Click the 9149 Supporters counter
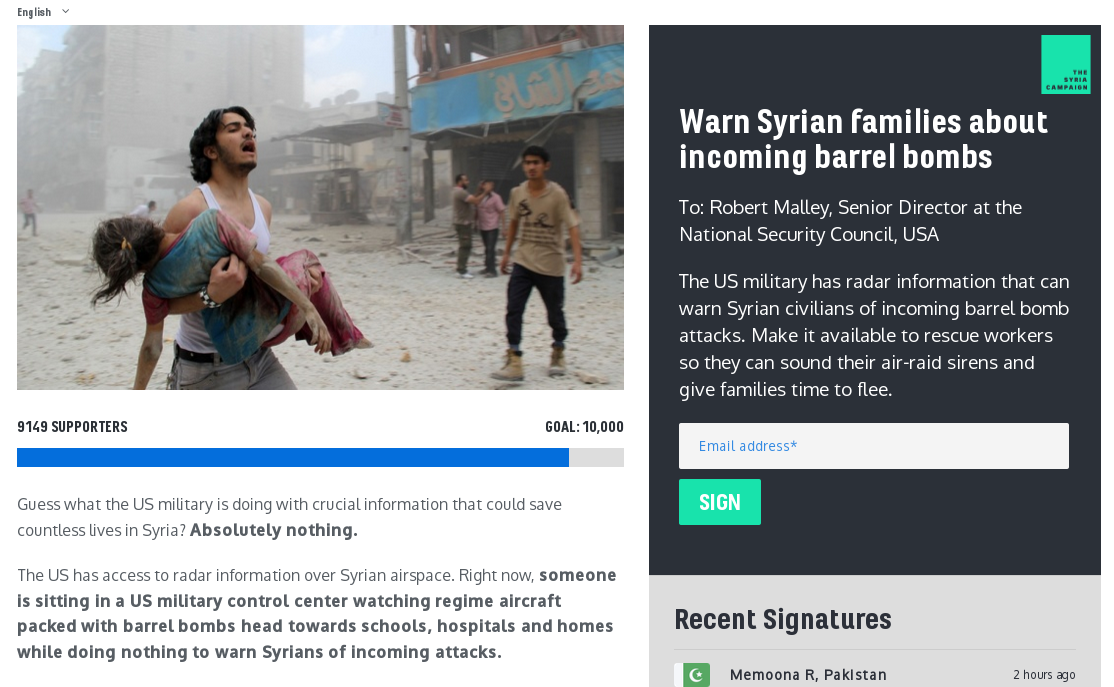1114x687 pixels. (x=72, y=426)
